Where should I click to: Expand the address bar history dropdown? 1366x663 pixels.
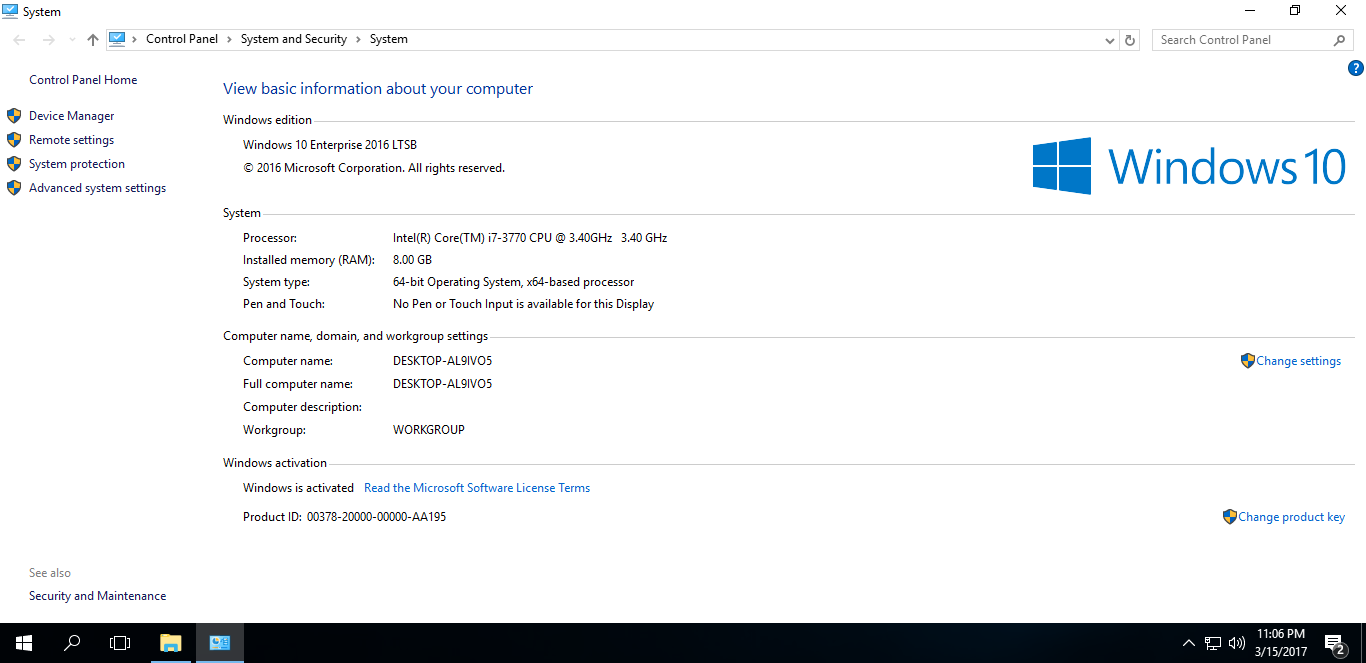1110,40
